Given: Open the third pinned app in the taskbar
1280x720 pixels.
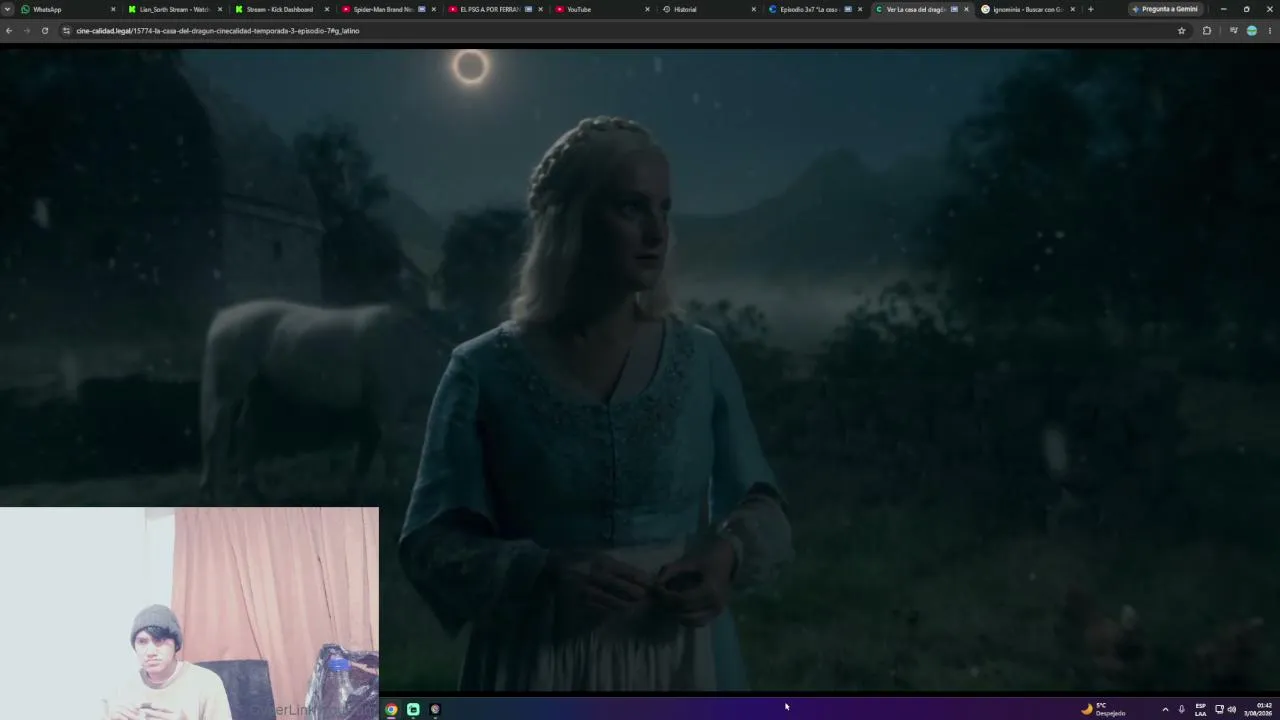Looking at the screenshot, I should pos(435,709).
